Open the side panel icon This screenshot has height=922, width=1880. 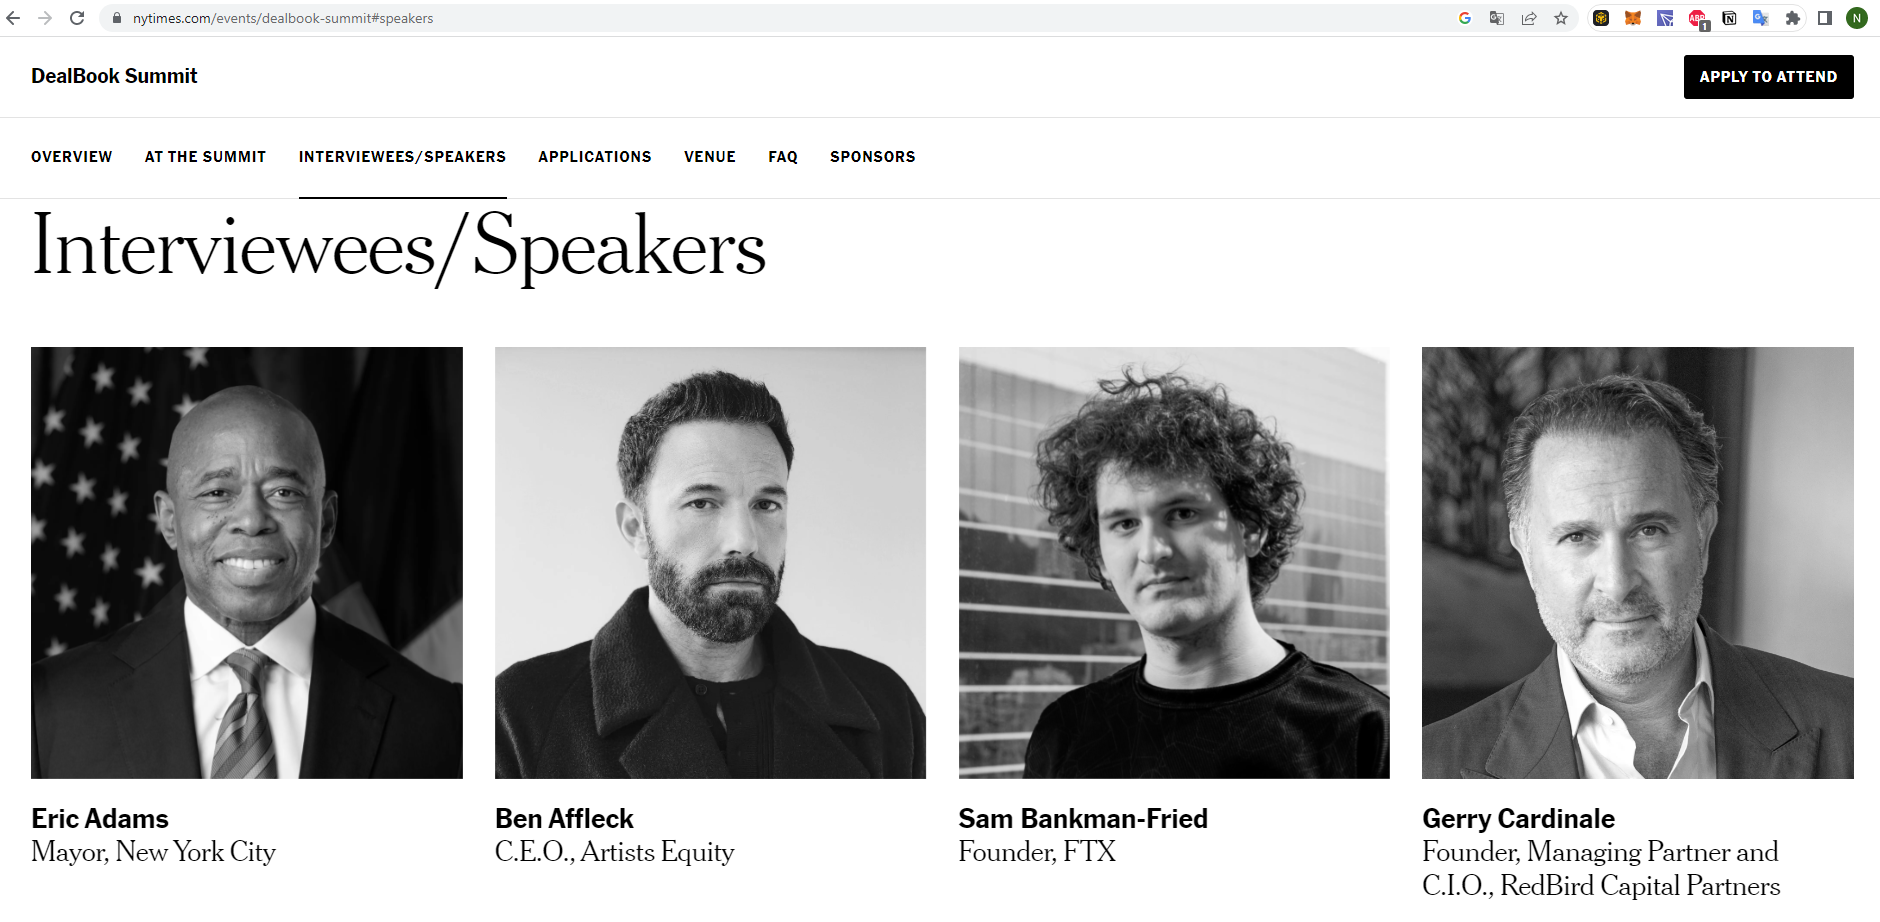pyautogui.click(x=1825, y=18)
